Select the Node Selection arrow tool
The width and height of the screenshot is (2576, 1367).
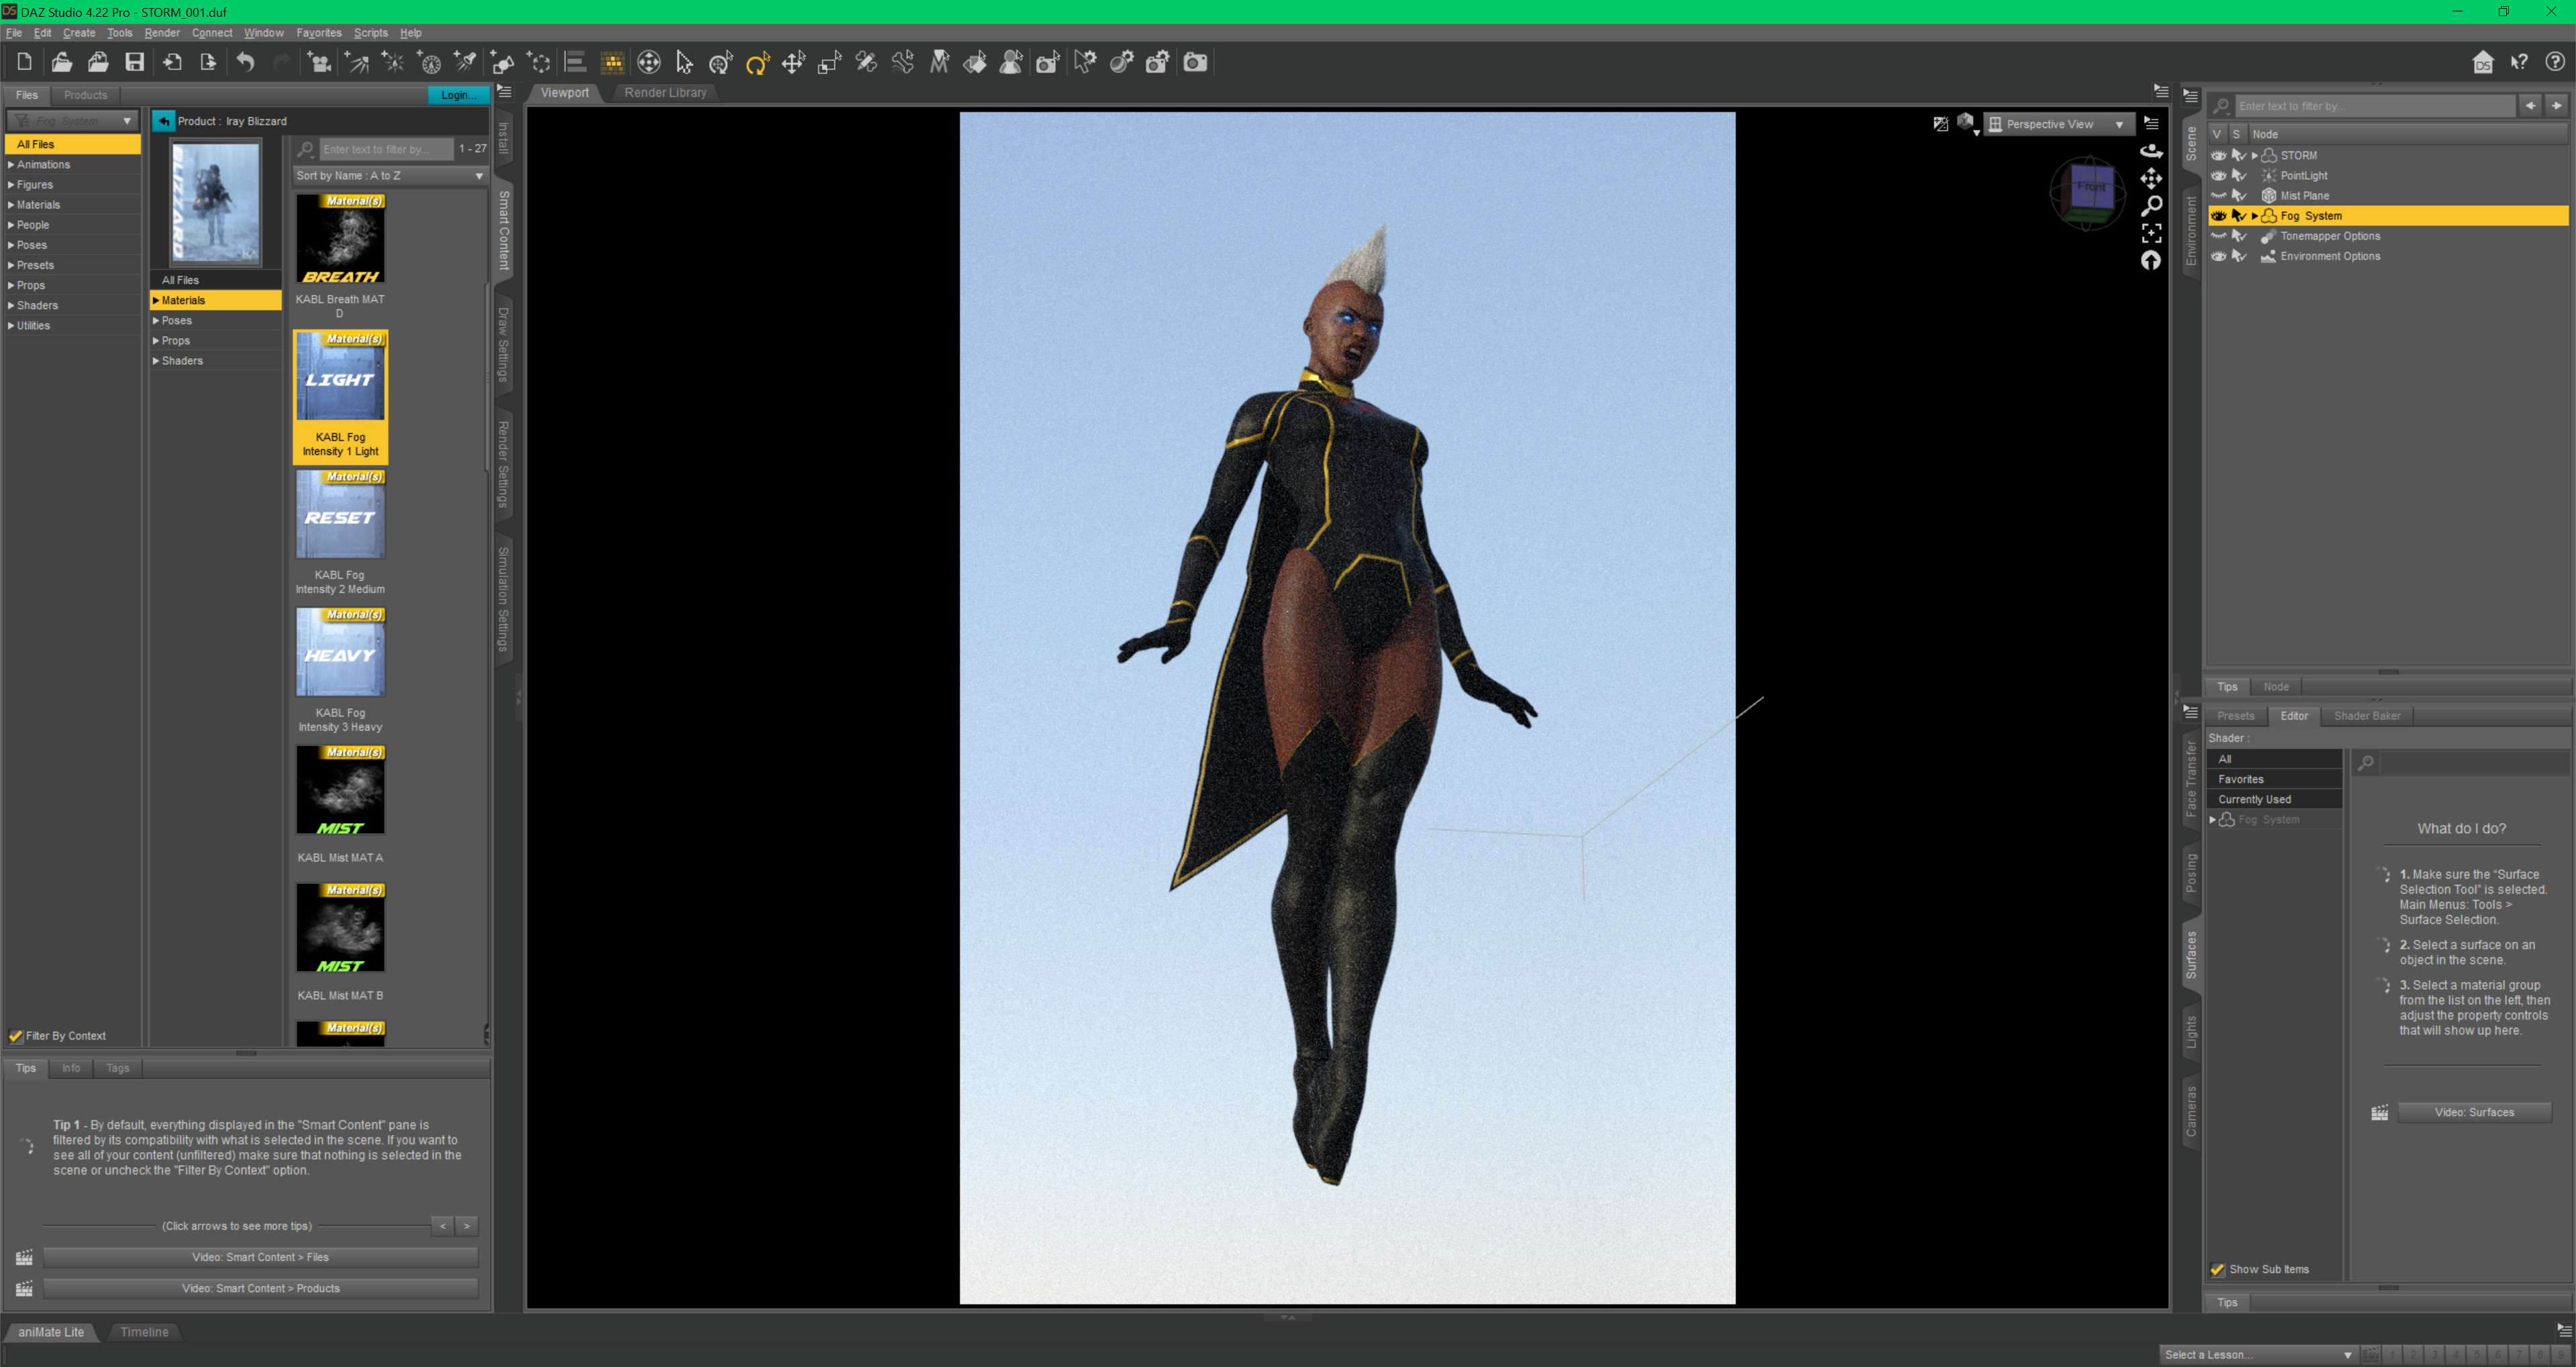coord(684,62)
